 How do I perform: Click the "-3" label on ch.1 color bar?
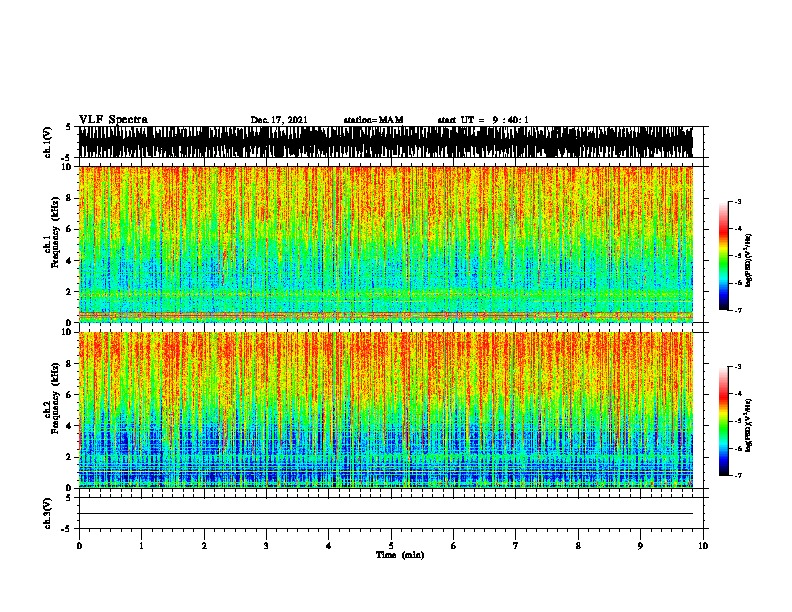pos(737,201)
